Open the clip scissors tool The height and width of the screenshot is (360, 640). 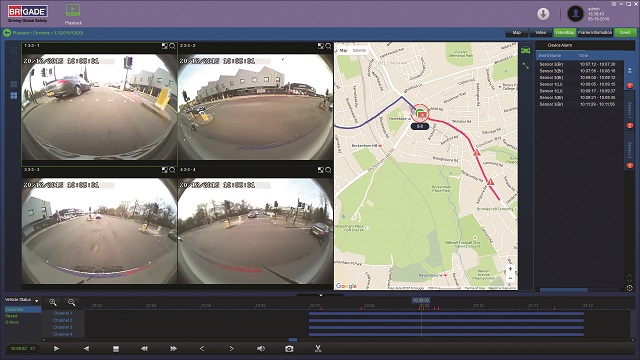pyautogui.click(x=318, y=349)
